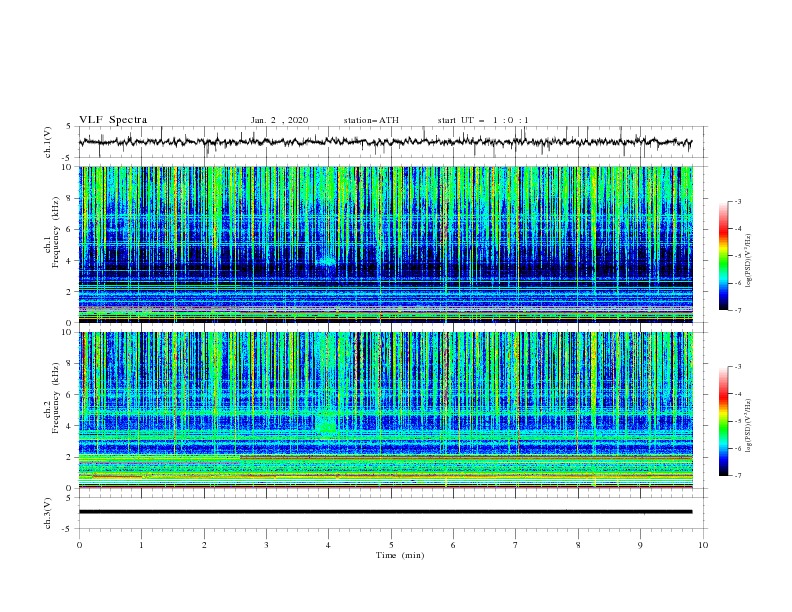Click the "-3" tick on ch.1 color bar
This screenshot has height=612, width=792.
[737, 201]
